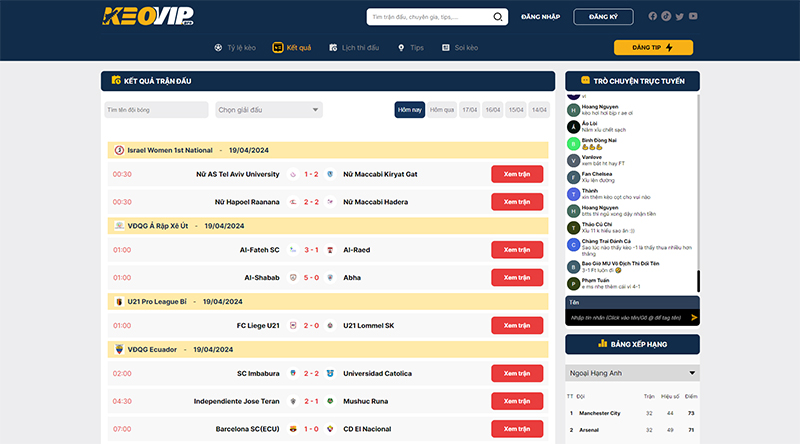Open Kết quả menu item
The image size is (800, 444).
click(x=292, y=47)
